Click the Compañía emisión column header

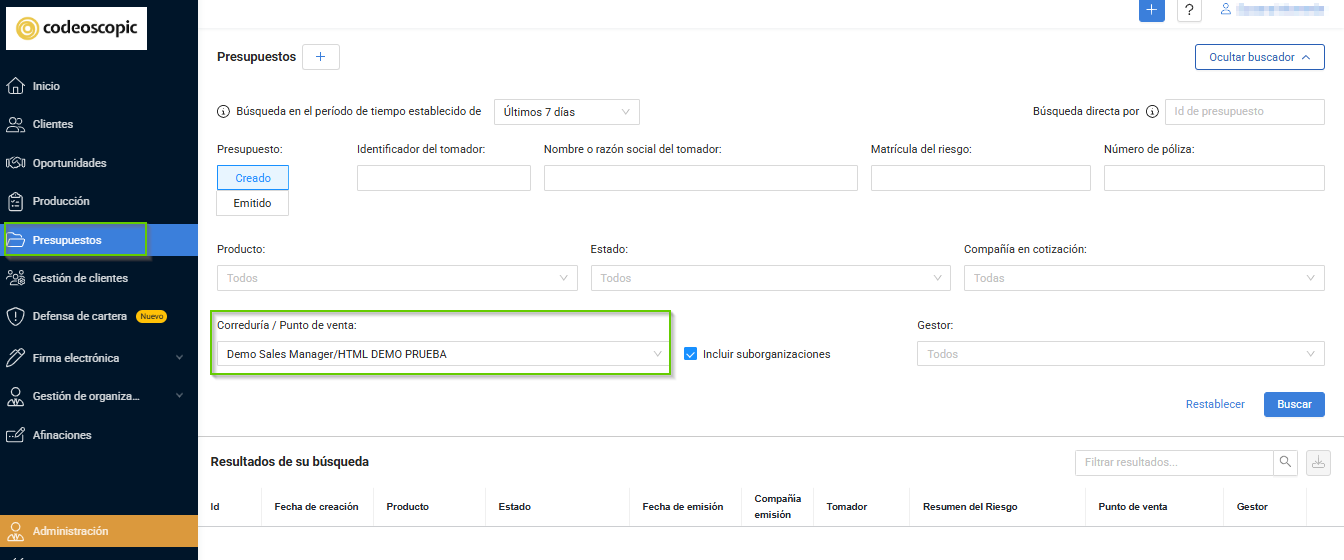[778, 507]
